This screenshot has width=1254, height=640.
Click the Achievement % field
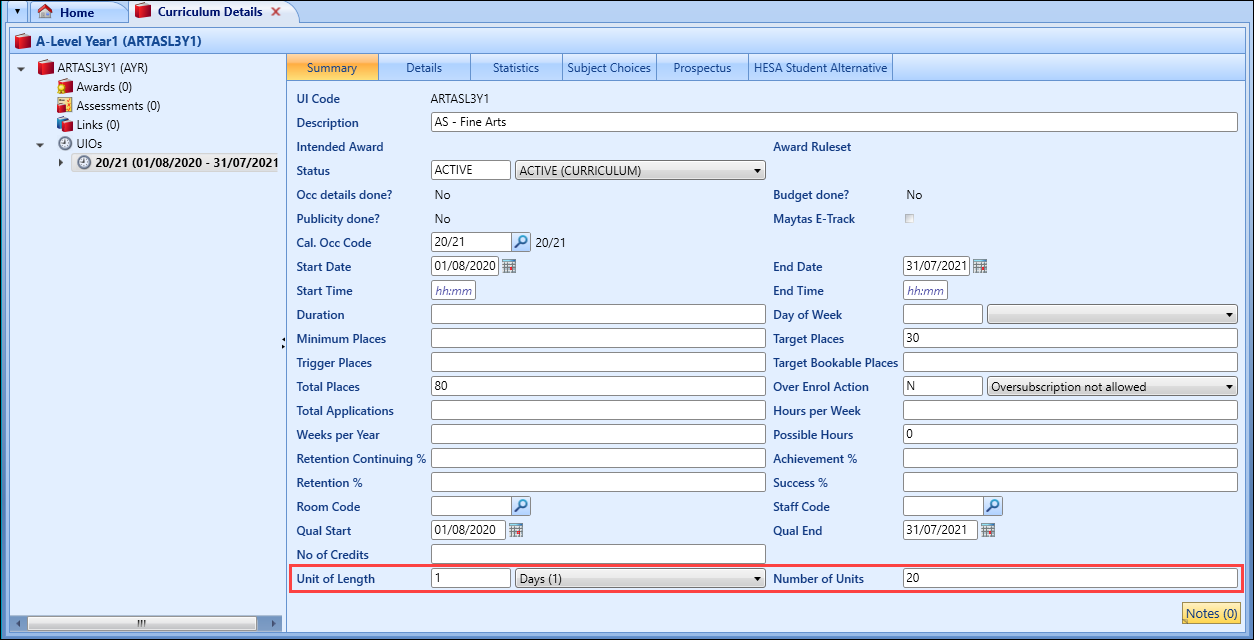click(x=1070, y=458)
